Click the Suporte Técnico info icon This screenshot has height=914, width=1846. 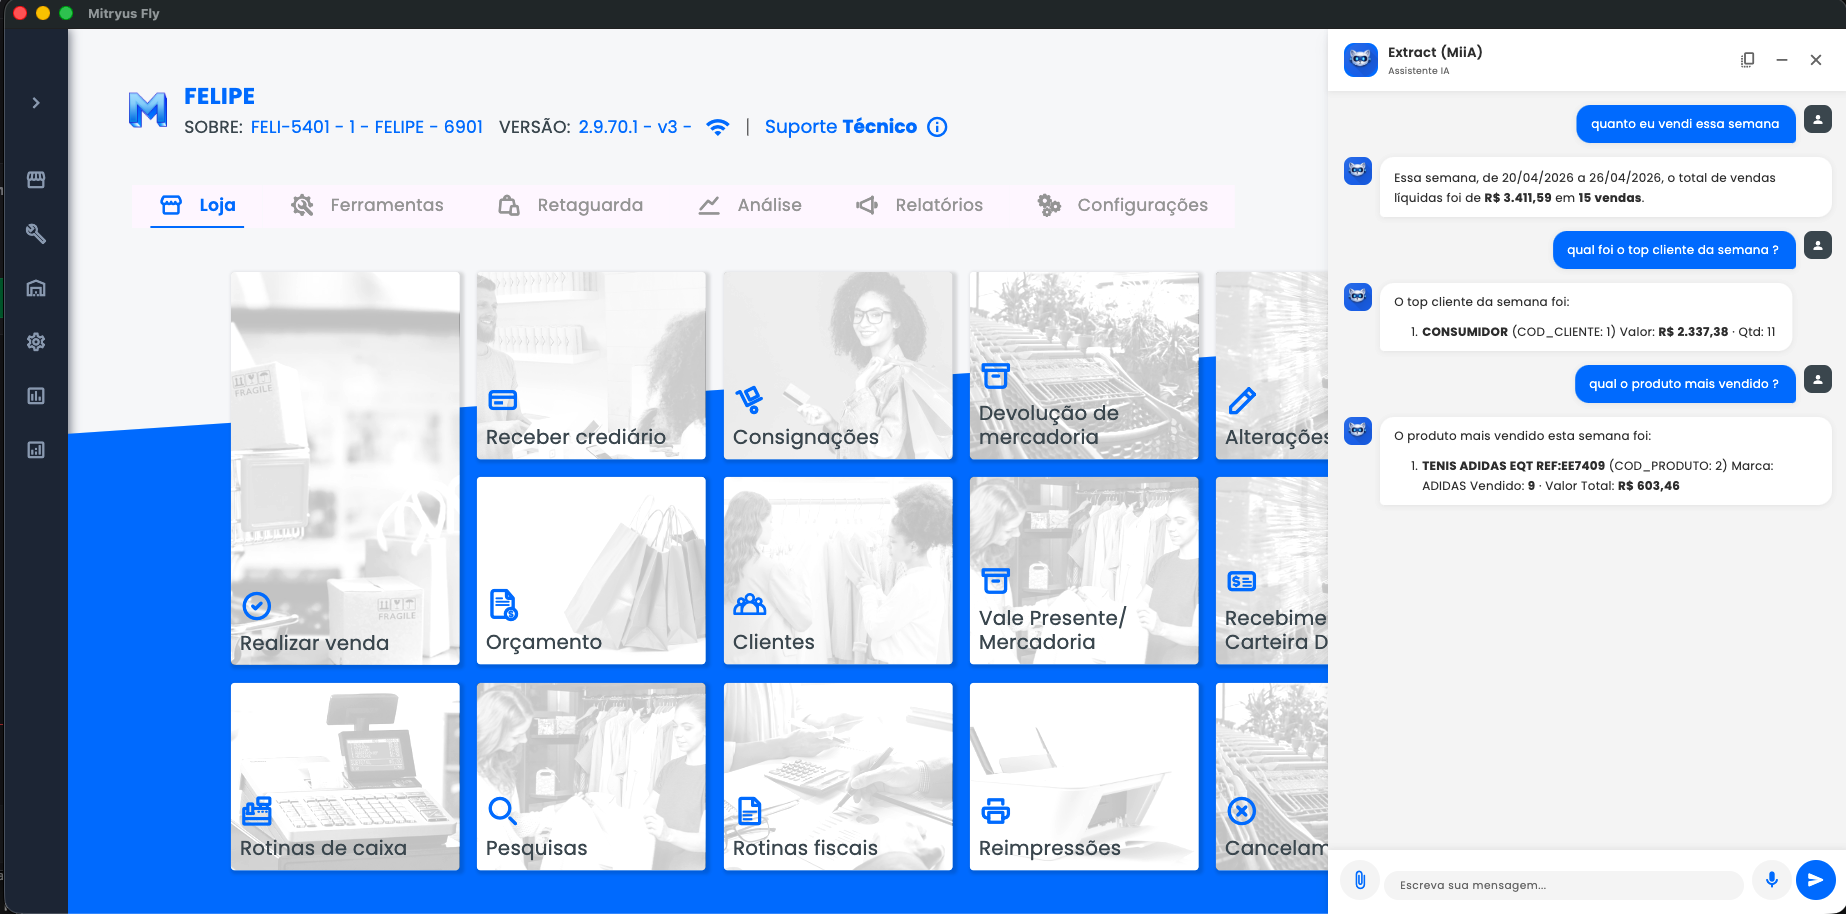pyautogui.click(x=937, y=127)
